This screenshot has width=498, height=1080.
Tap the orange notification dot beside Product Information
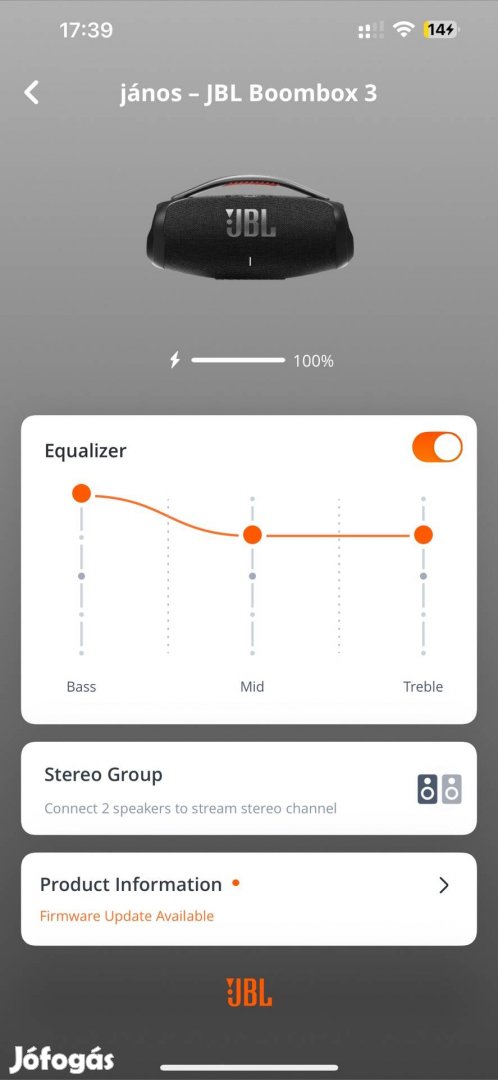[x=236, y=882]
